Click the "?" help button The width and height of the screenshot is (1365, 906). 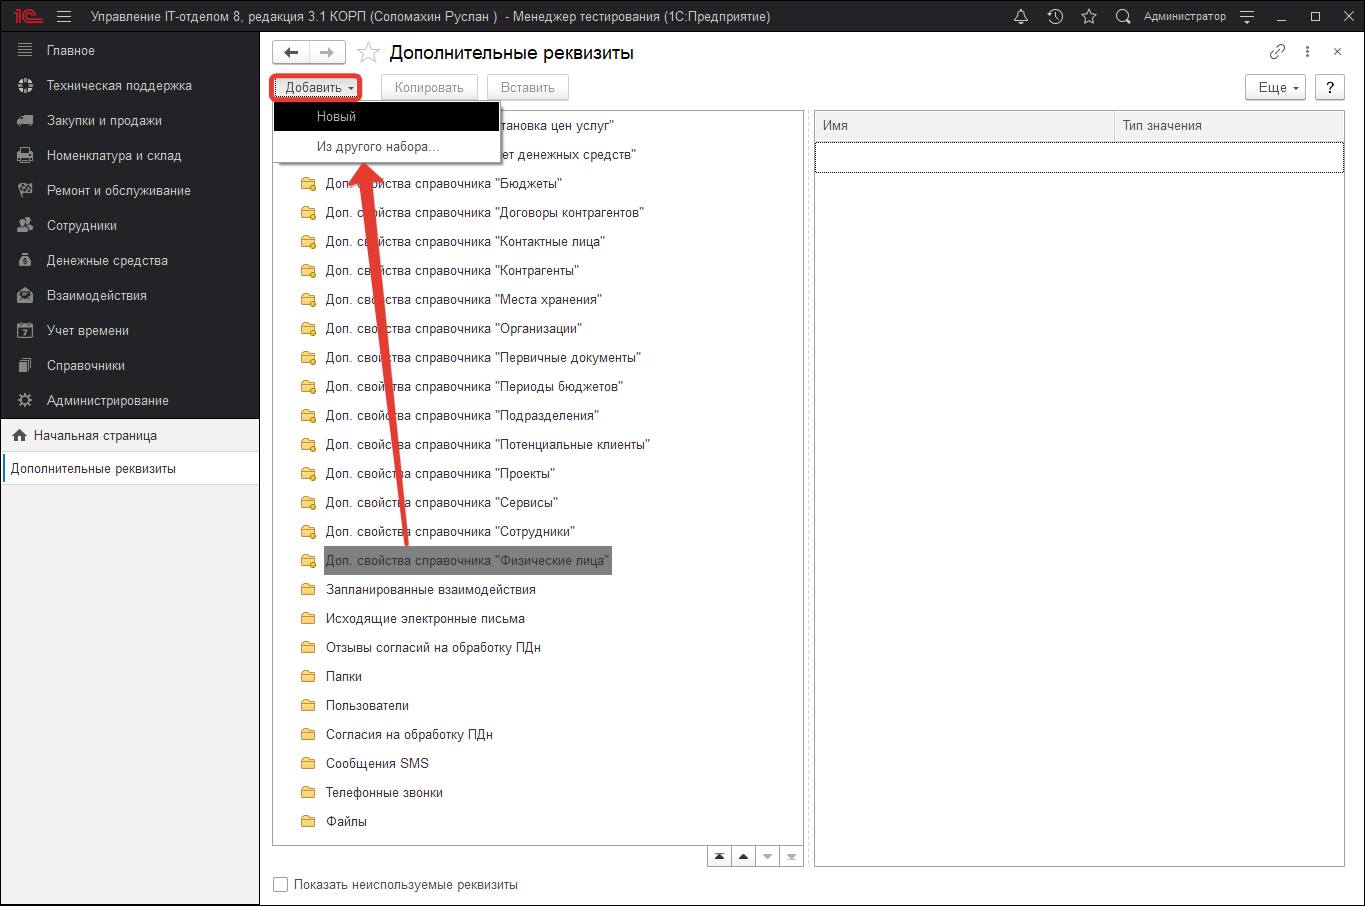point(1329,88)
